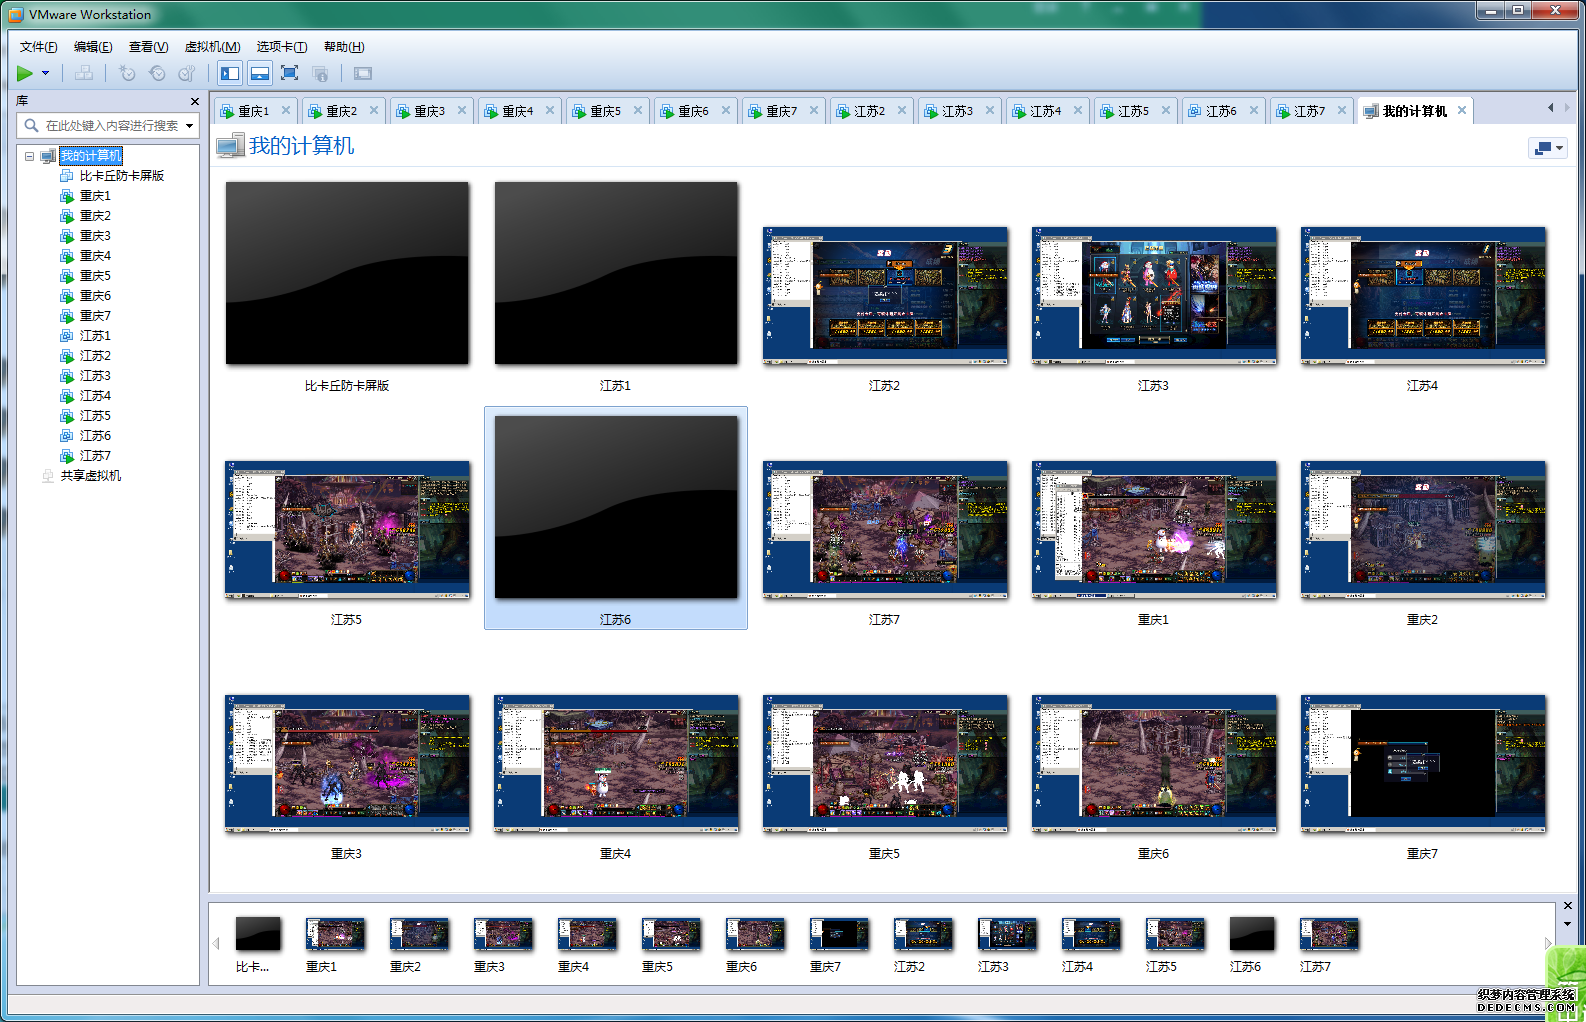Viewport: 1586px width, 1022px height.
Task: Select the 江苏2 large thumbnail
Action: pos(885,296)
